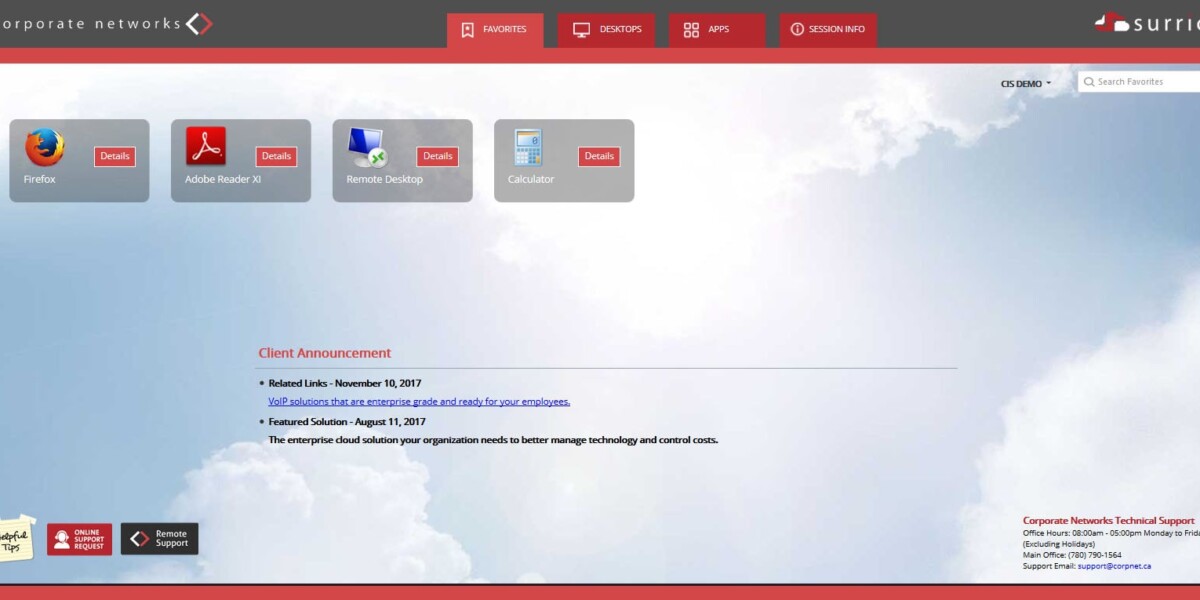
Task: Open the Calculator app icon
Action: tap(528, 147)
